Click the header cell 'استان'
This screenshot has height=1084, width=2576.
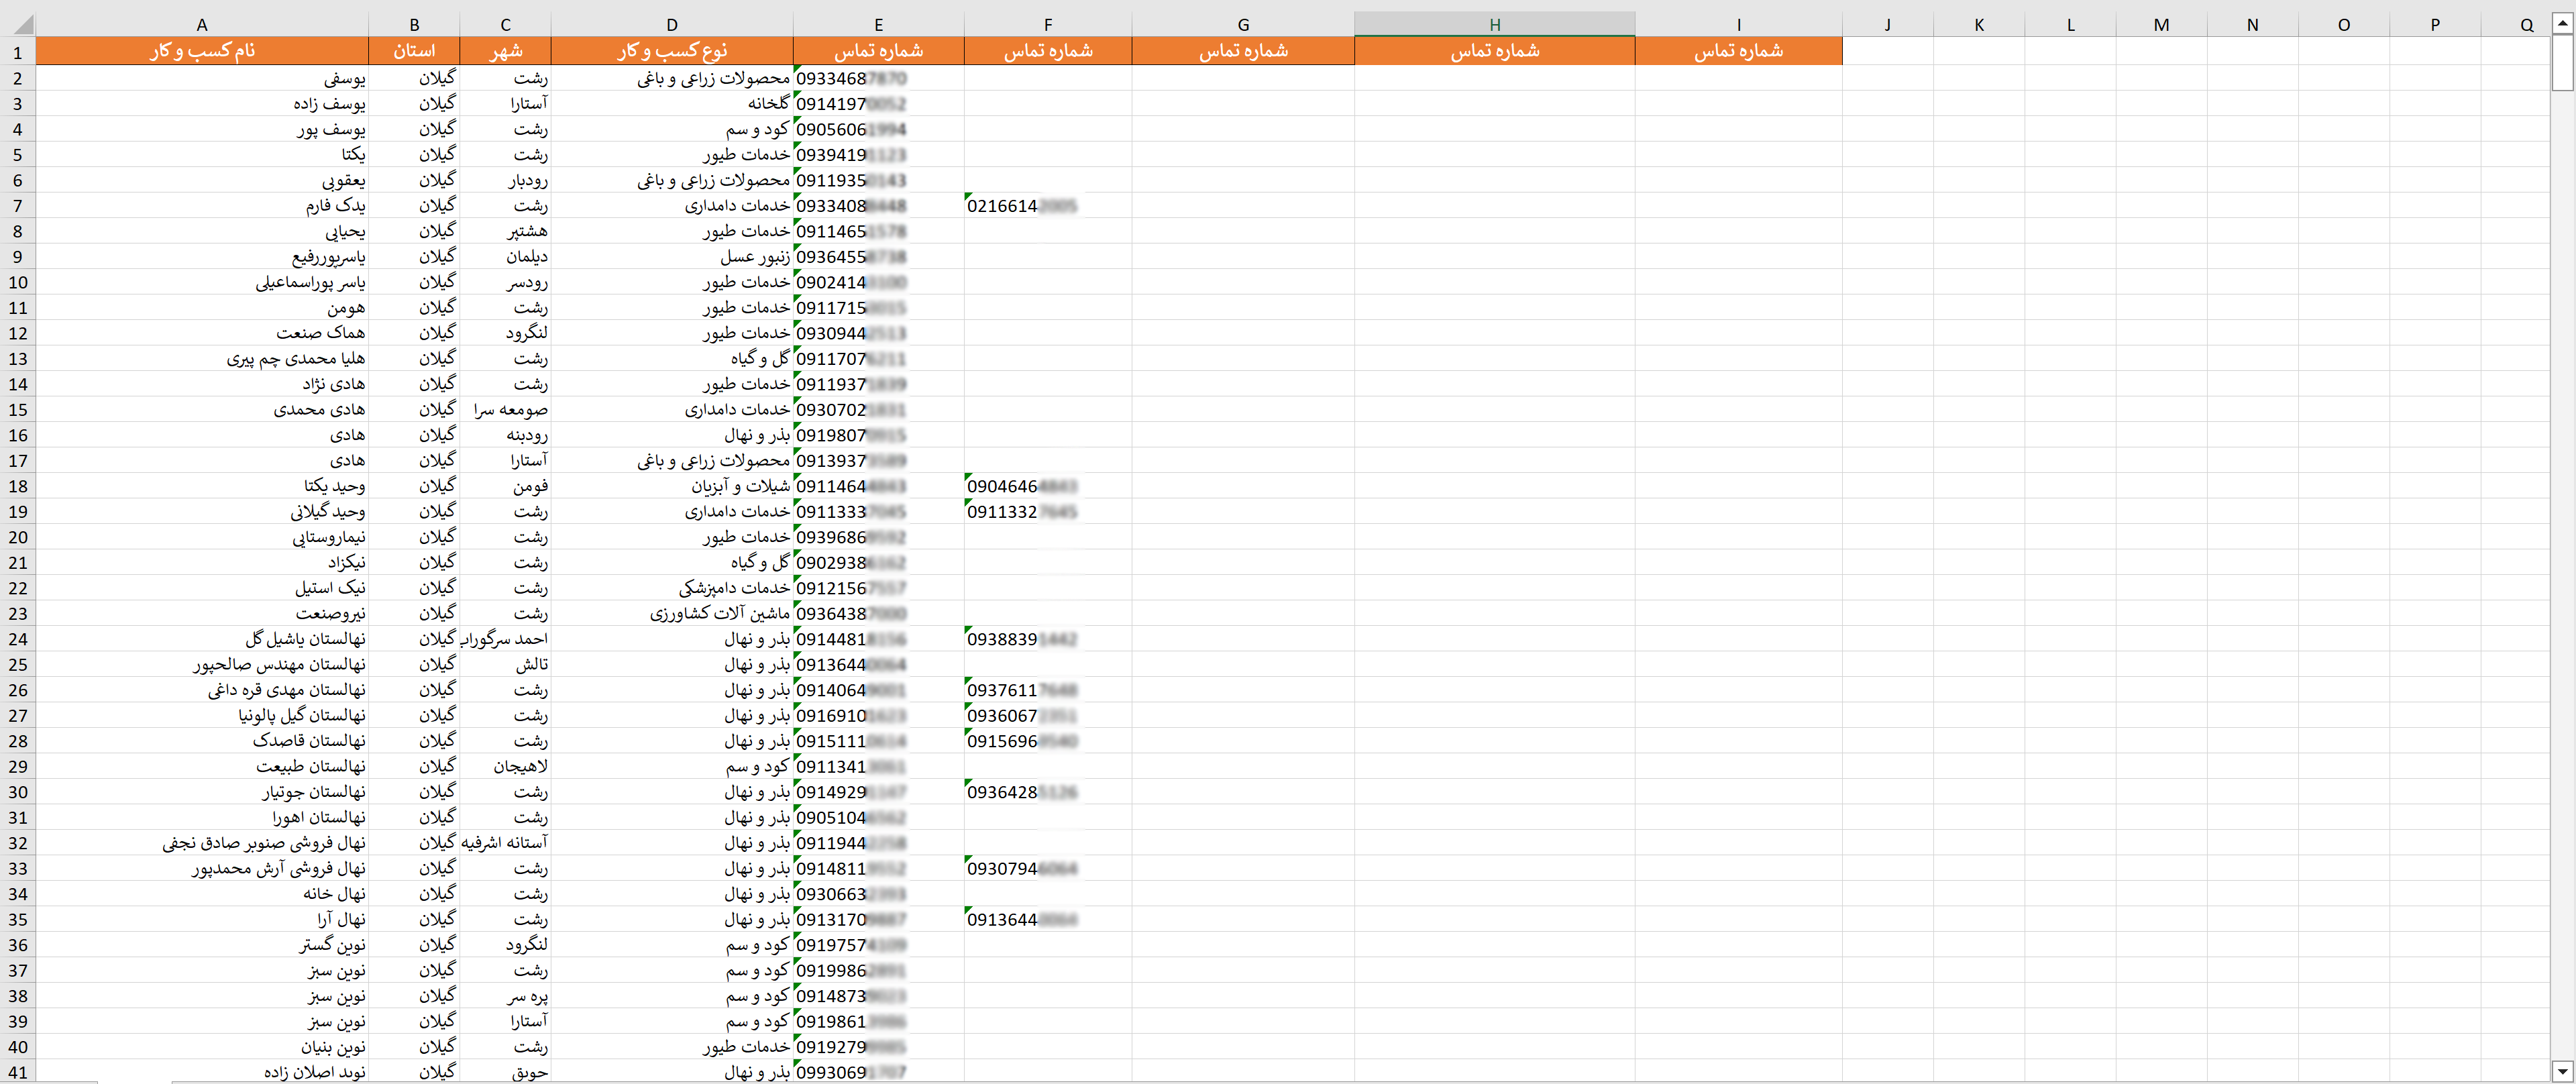(x=414, y=51)
